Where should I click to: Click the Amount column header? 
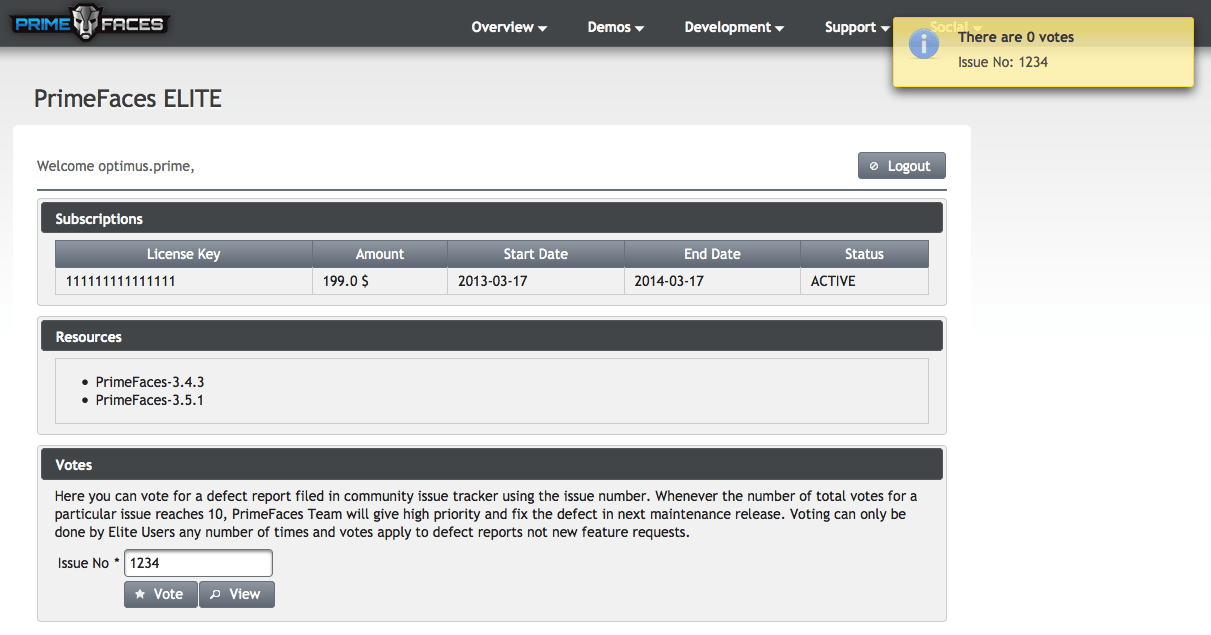[380, 254]
